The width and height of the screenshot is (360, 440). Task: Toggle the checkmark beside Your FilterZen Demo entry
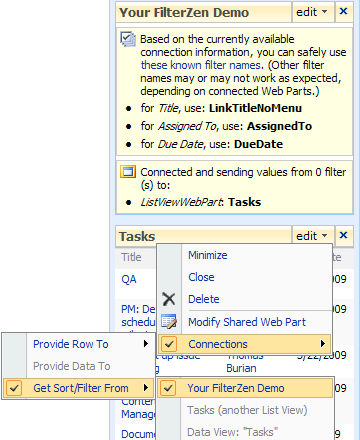click(168, 388)
